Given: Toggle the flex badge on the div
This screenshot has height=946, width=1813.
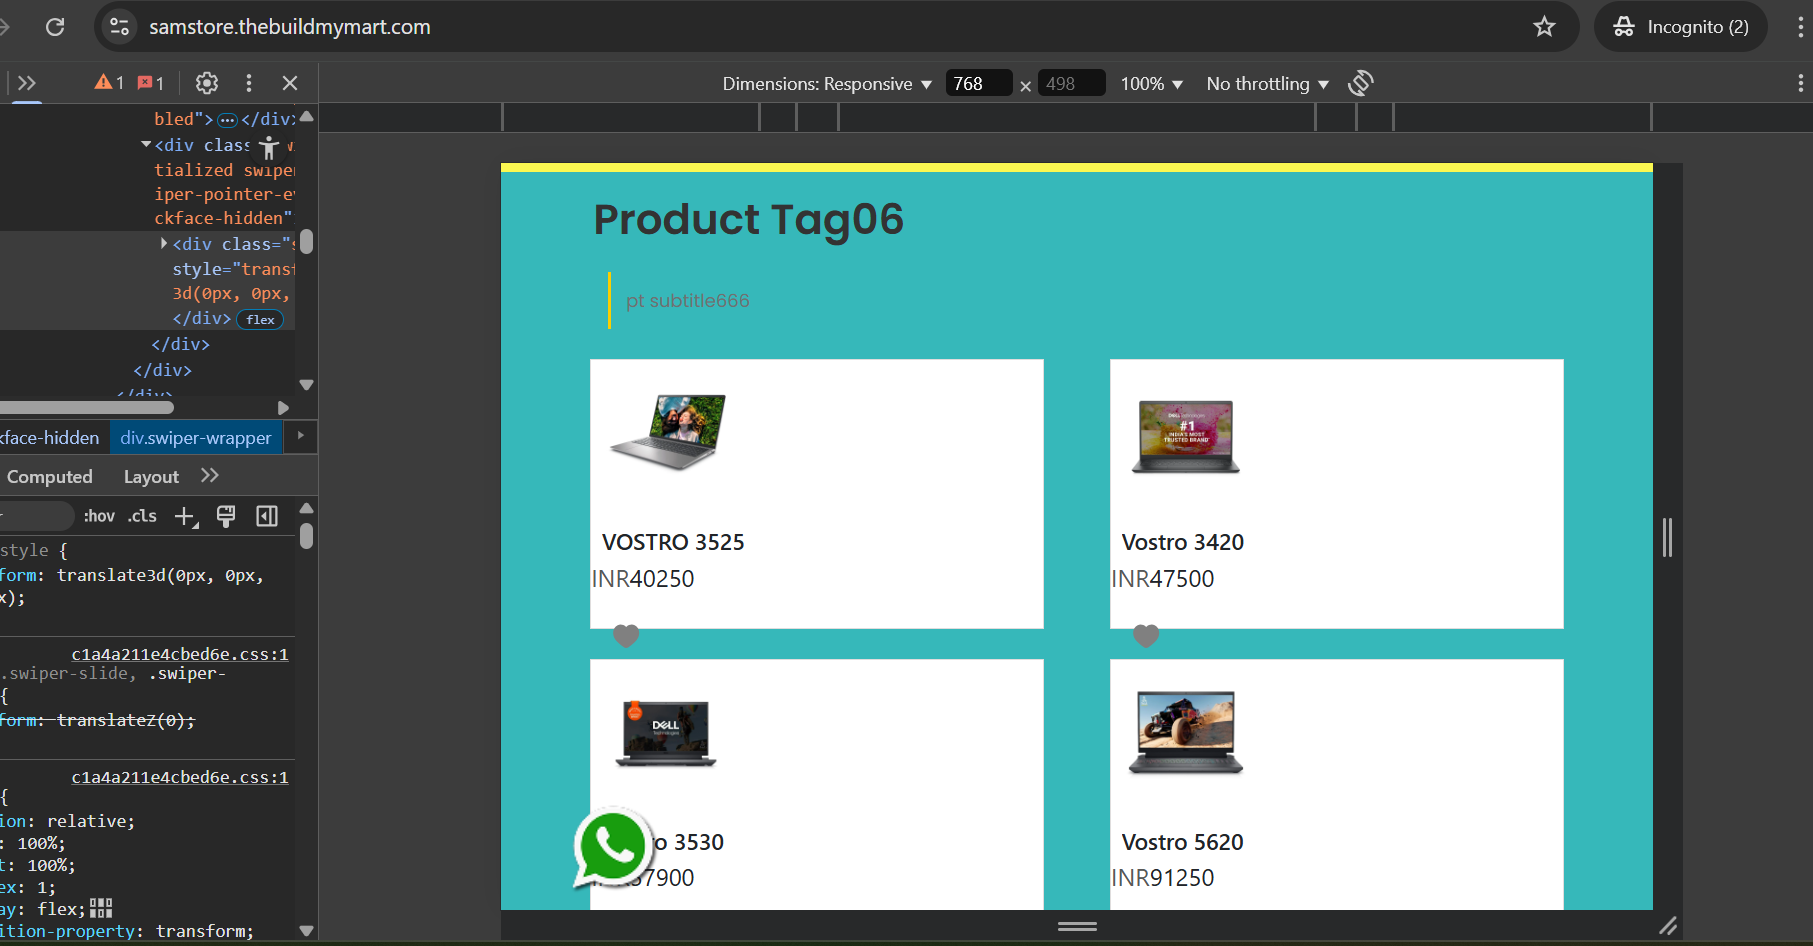Looking at the screenshot, I should coord(260,320).
